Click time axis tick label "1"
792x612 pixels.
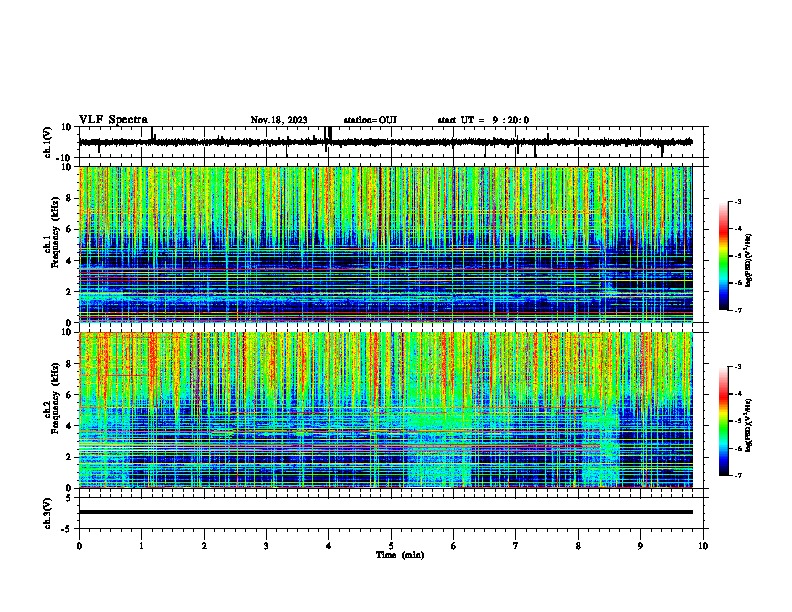pyautogui.click(x=141, y=546)
